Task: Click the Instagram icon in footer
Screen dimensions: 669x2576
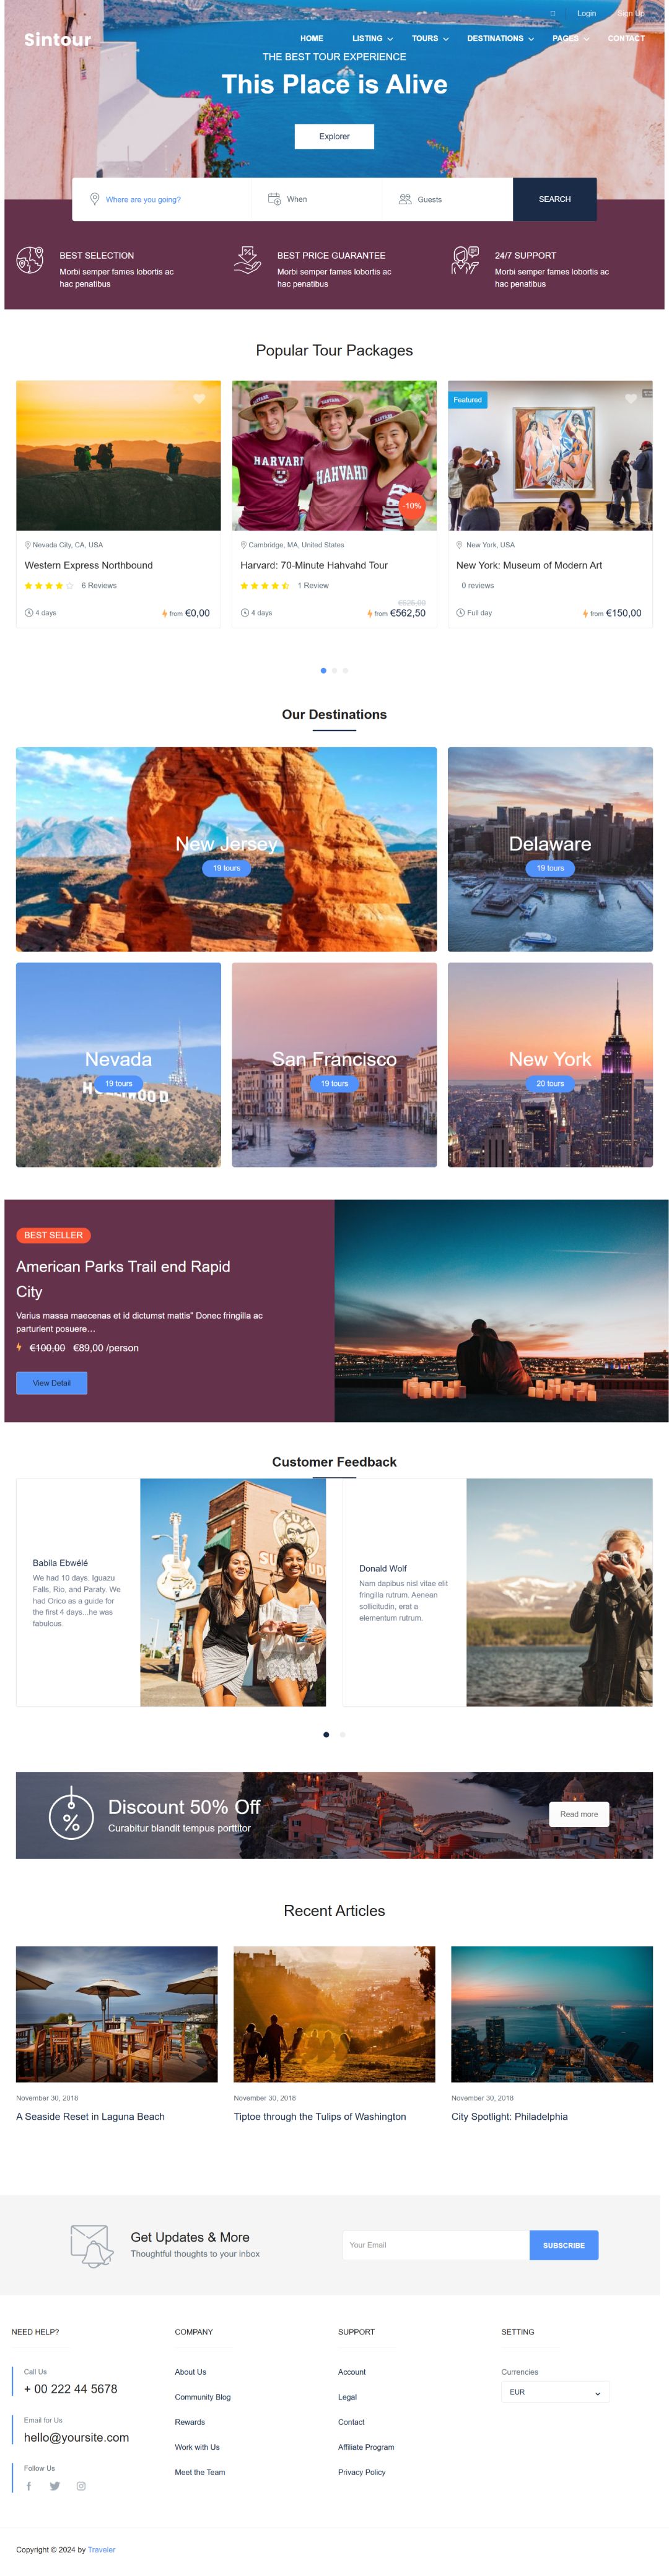Action: pos(81,2486)
